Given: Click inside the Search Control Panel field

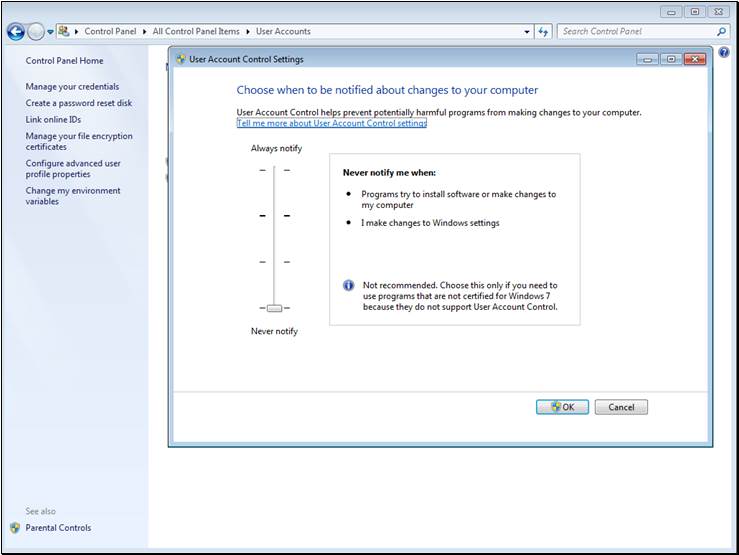Looking at the screenshot, I should pyautogui.click(x=637, y=32).
